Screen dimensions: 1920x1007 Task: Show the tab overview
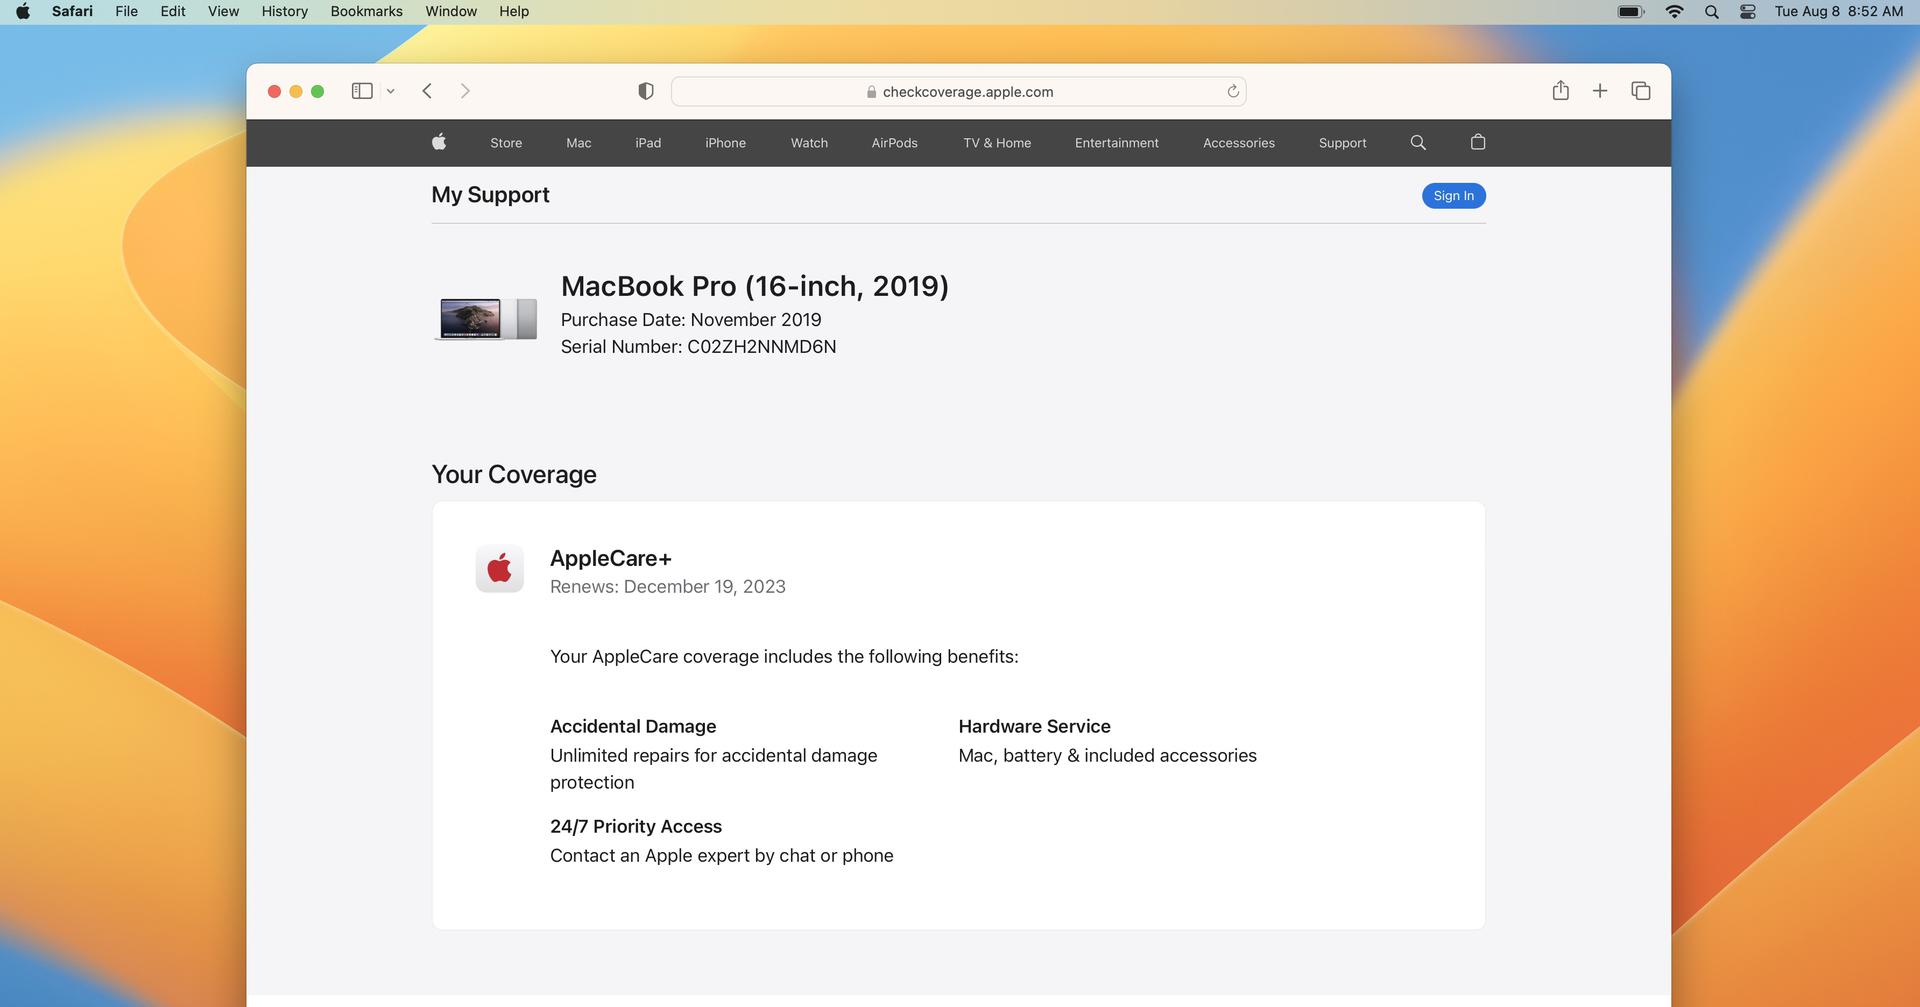coord(1641,91)
